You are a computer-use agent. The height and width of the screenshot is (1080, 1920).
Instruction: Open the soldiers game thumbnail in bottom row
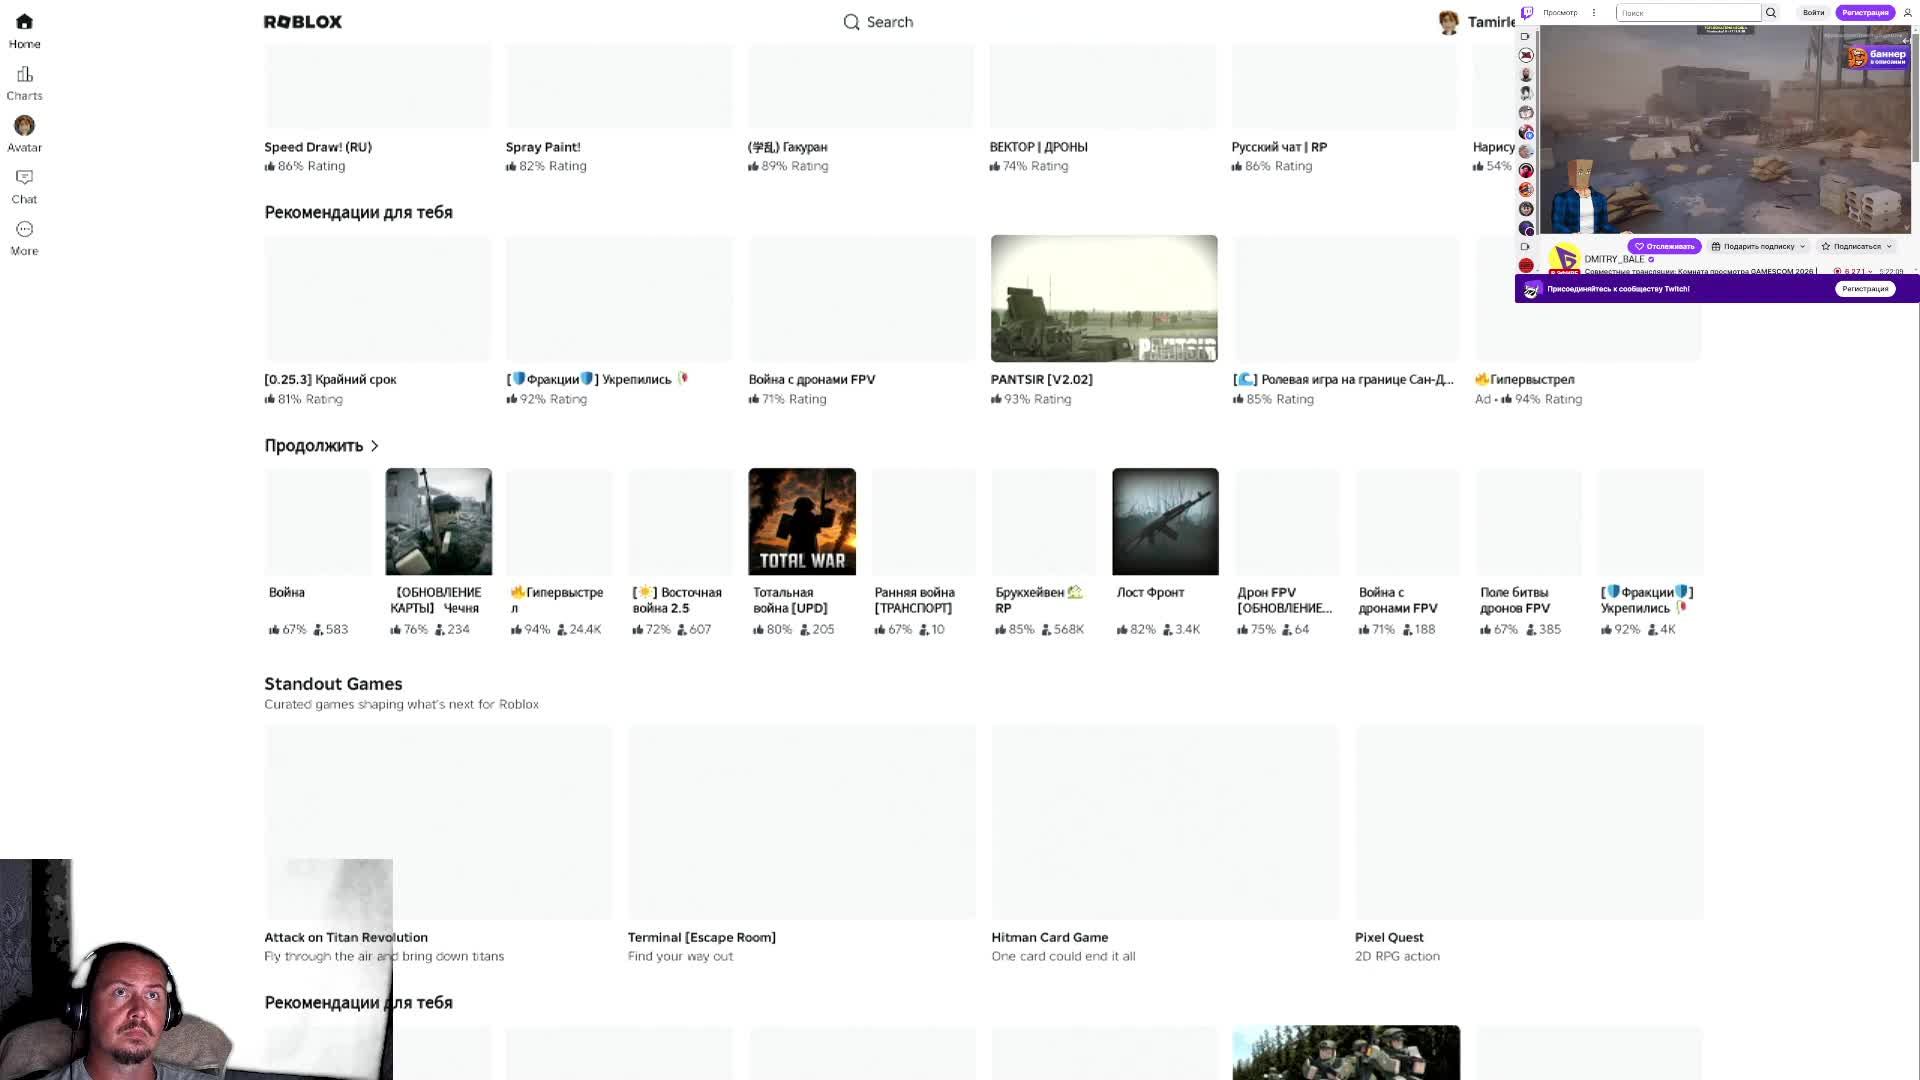1346,1052
